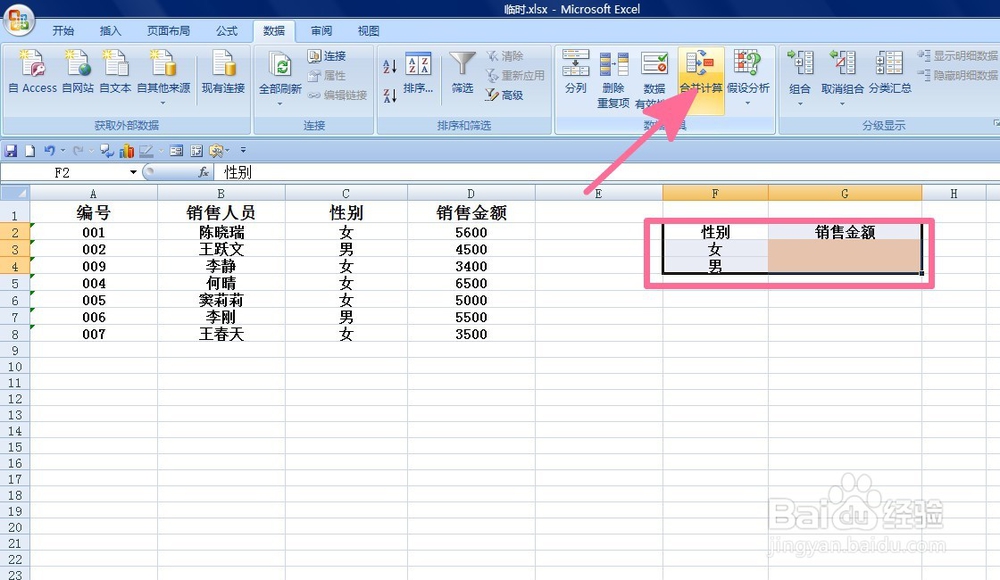Select cell containing 李刚
This screenshot has height=580, width=1000.
[221, 317]
